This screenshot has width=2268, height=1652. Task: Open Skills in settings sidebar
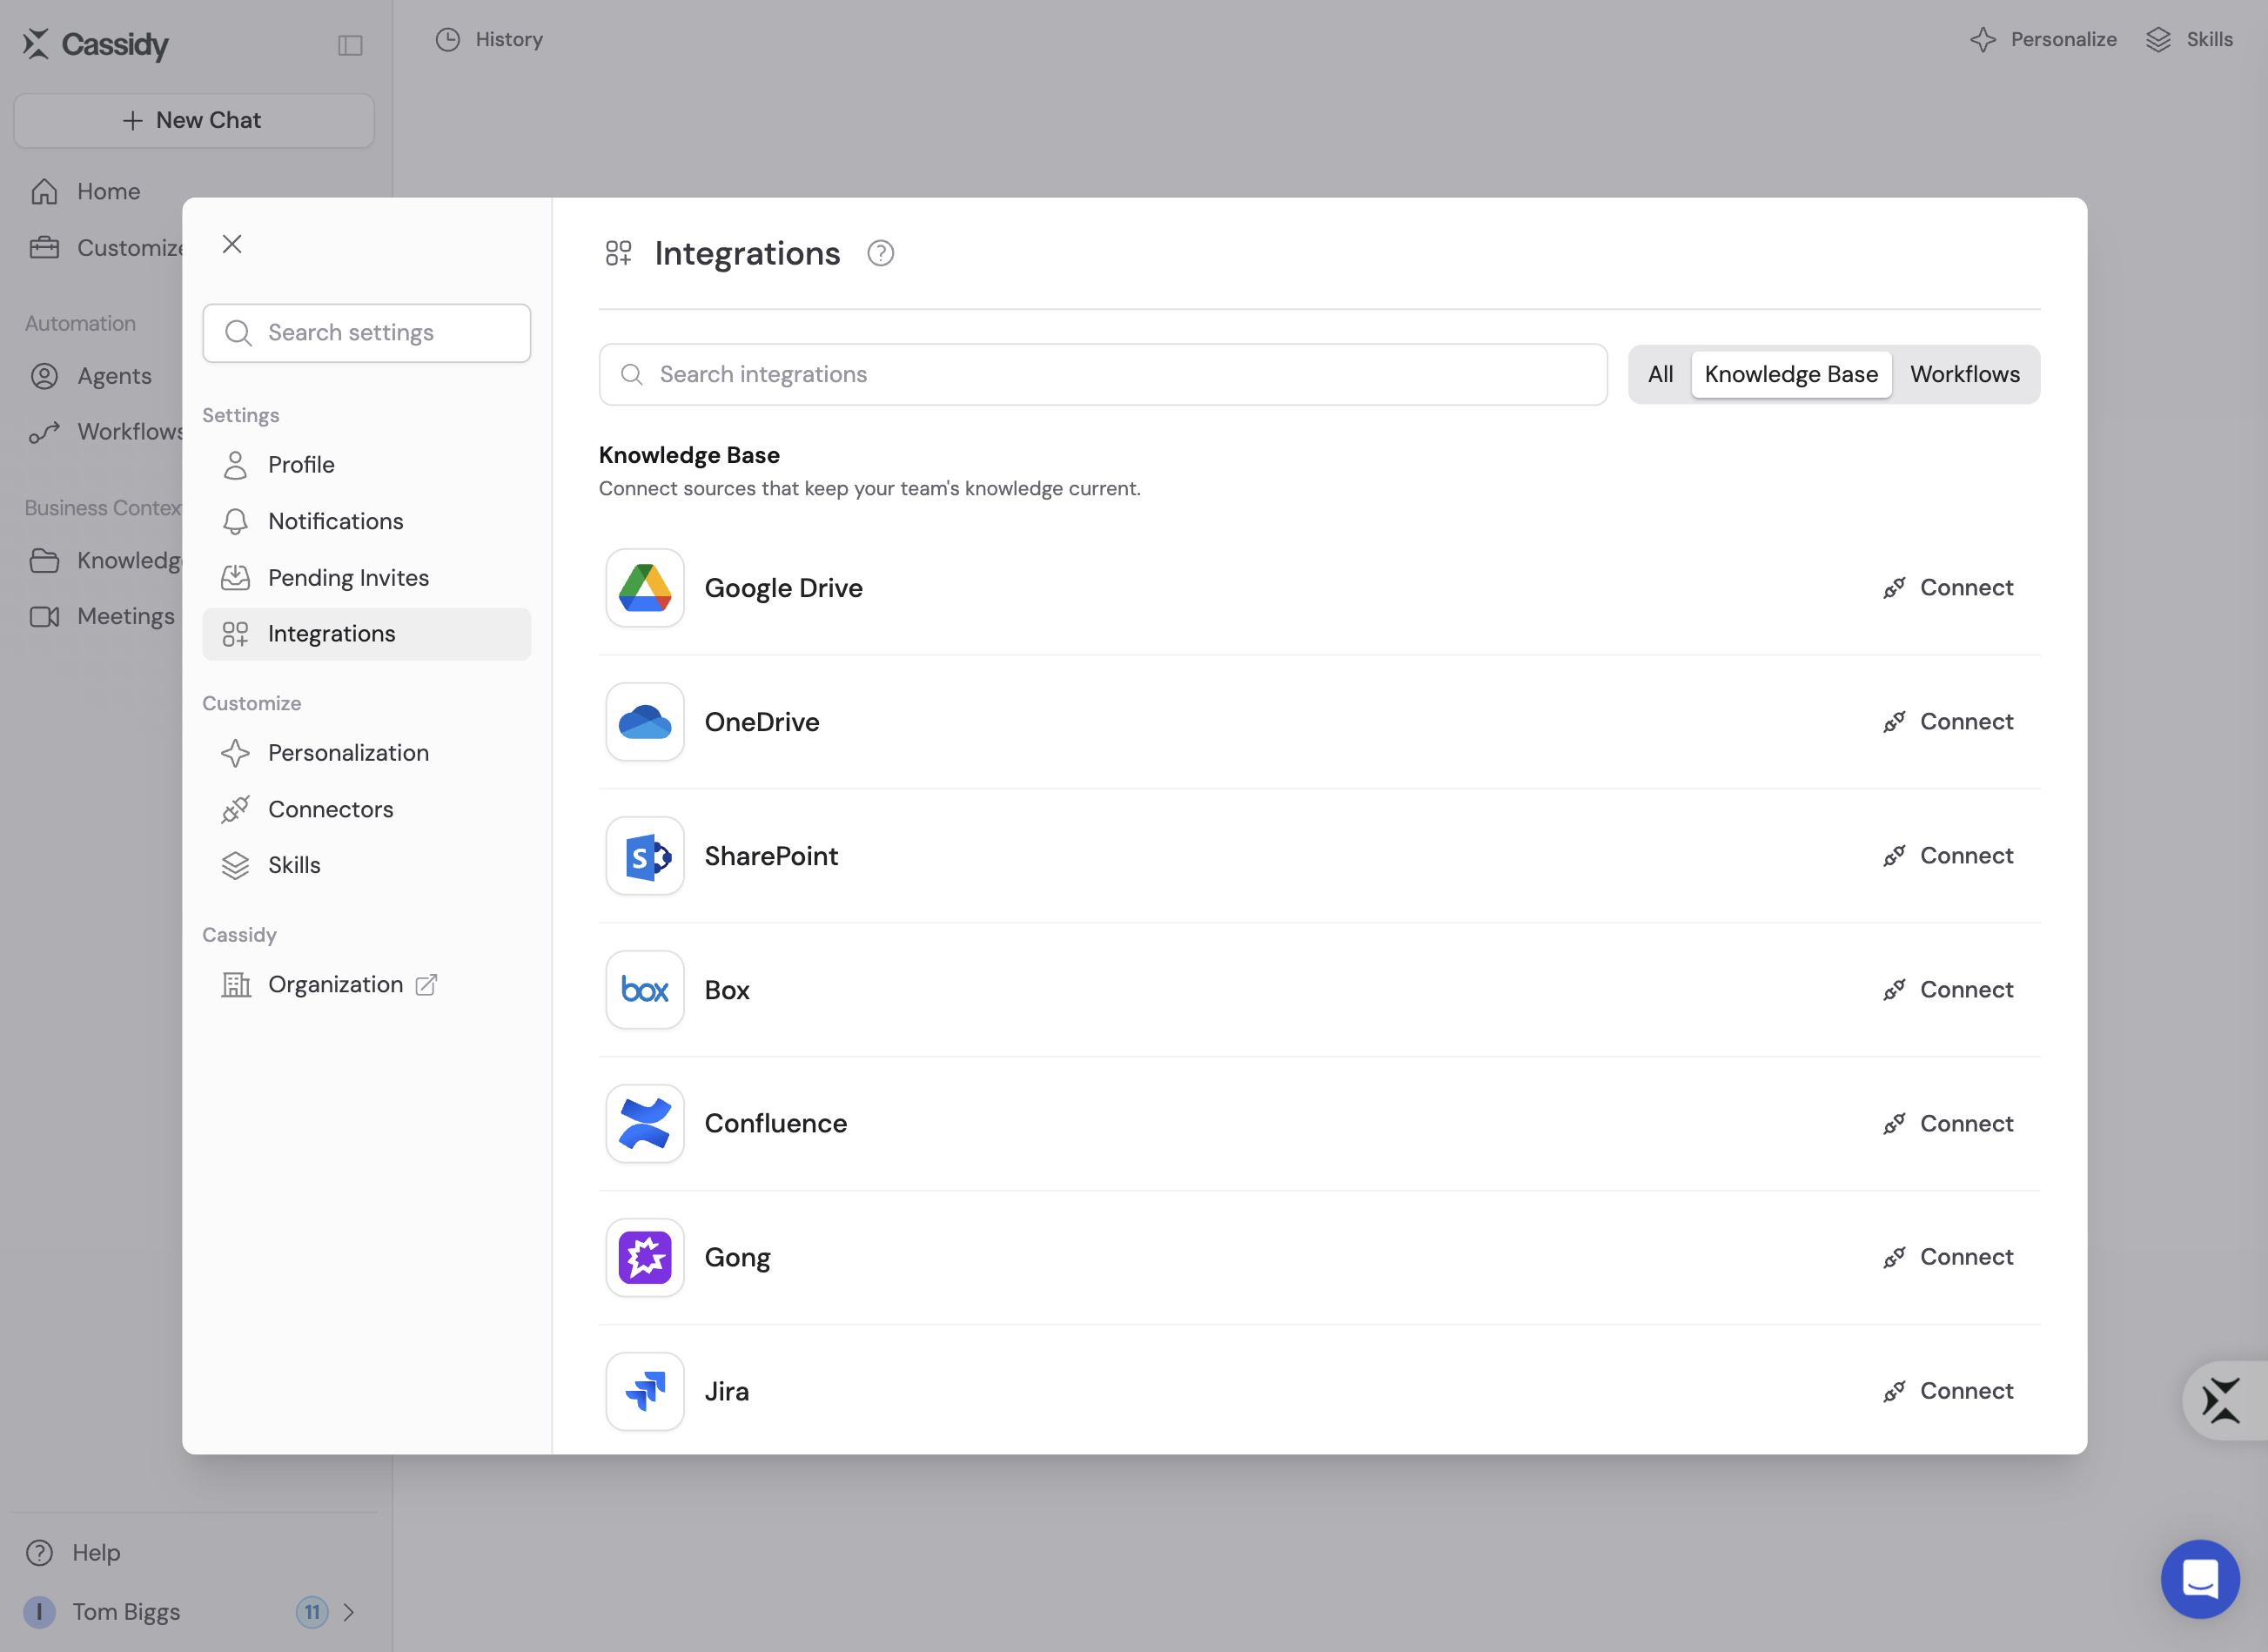pyautogui.click(x=366, y=865)
